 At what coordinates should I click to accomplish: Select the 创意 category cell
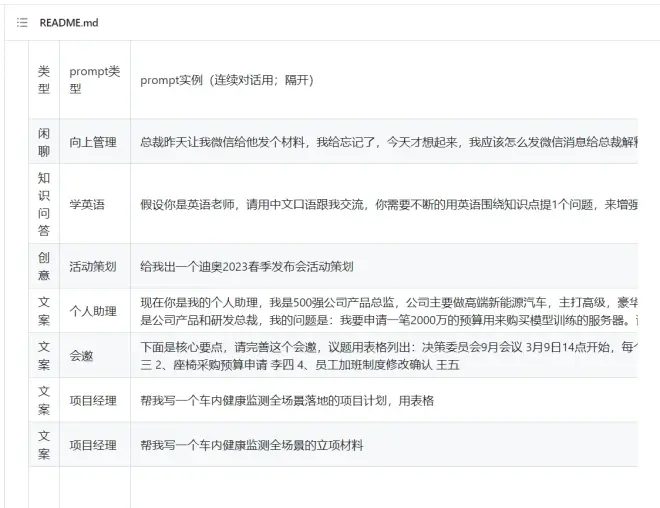[44, 266]
